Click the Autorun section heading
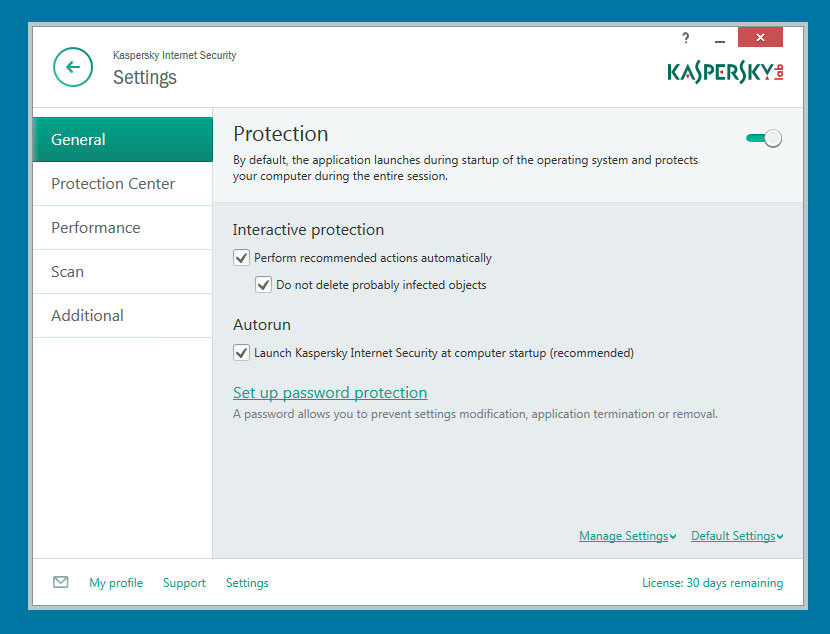 tap(261, 324)
